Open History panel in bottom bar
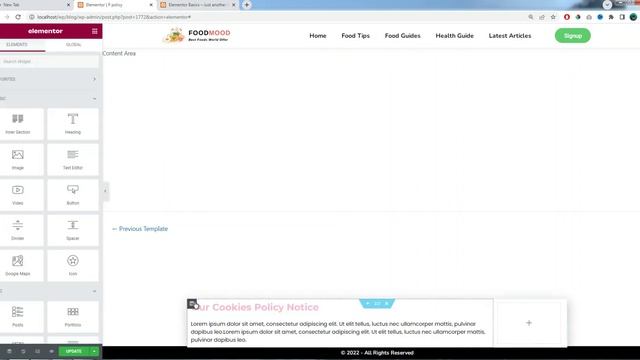 [23, 351]
